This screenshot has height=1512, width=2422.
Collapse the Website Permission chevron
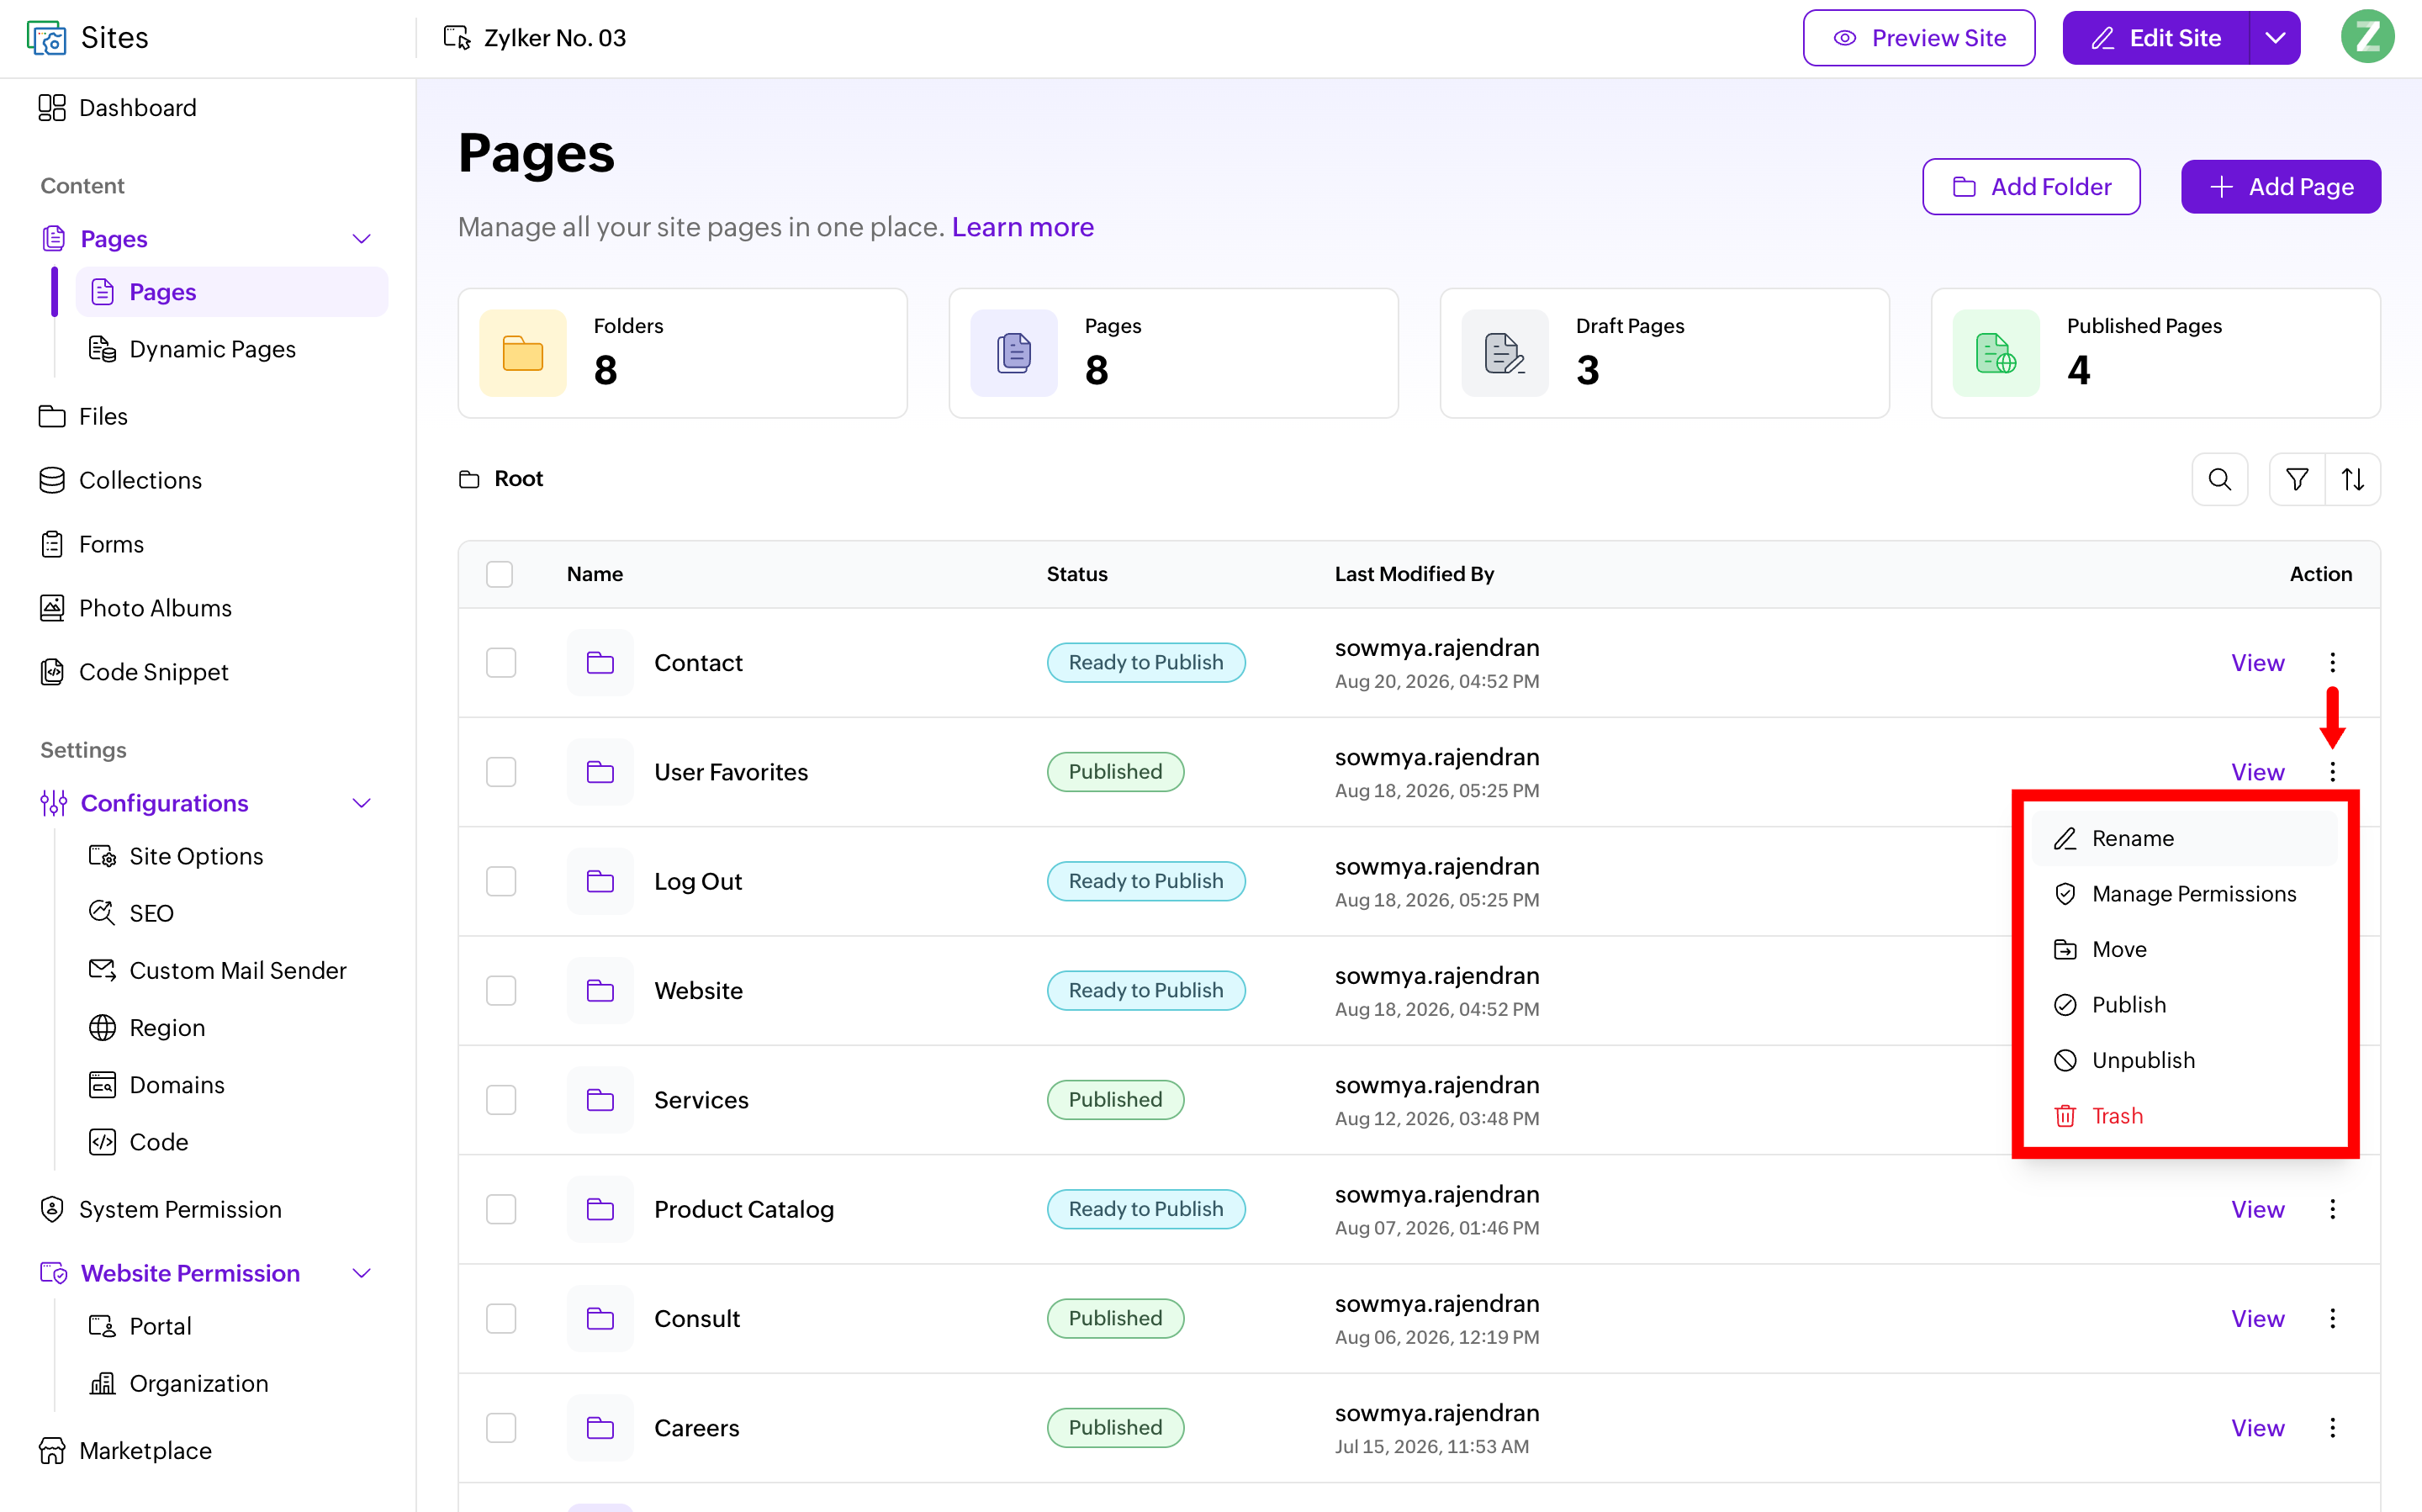coord(362,1273)
